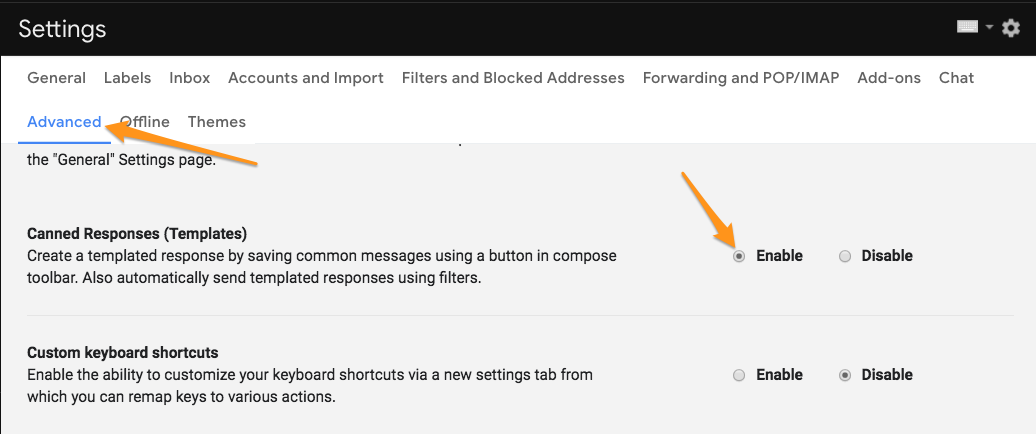Switch to the General tab
Image resolution: width=1036 pixels, height=434 pixels.
pyautogui.click(x=57, y=78)
